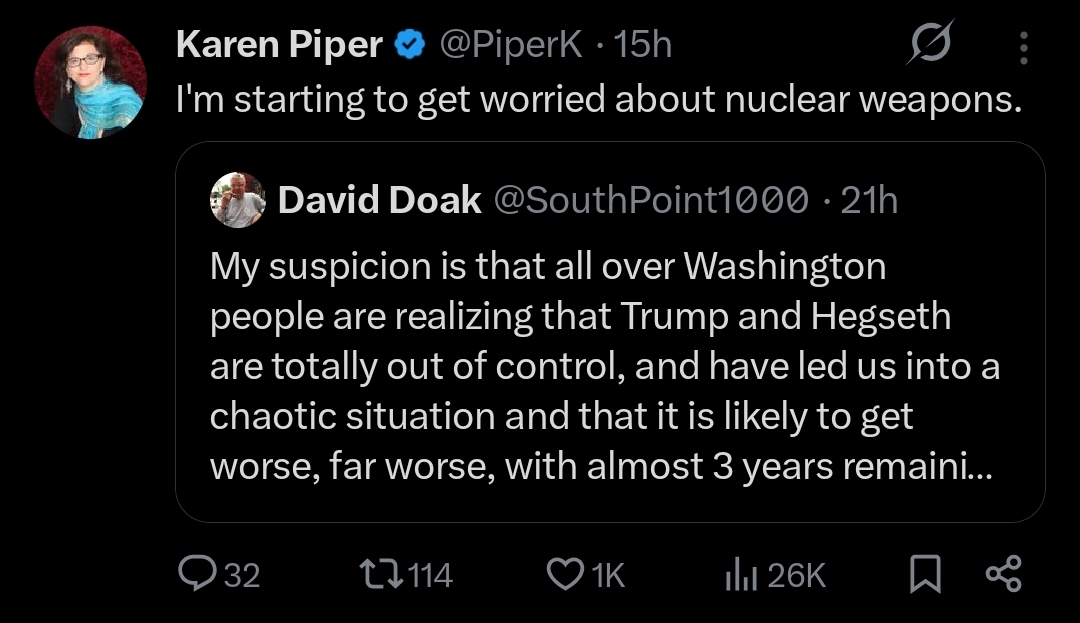Open the three-dot more options menu

click(1022, 46)
